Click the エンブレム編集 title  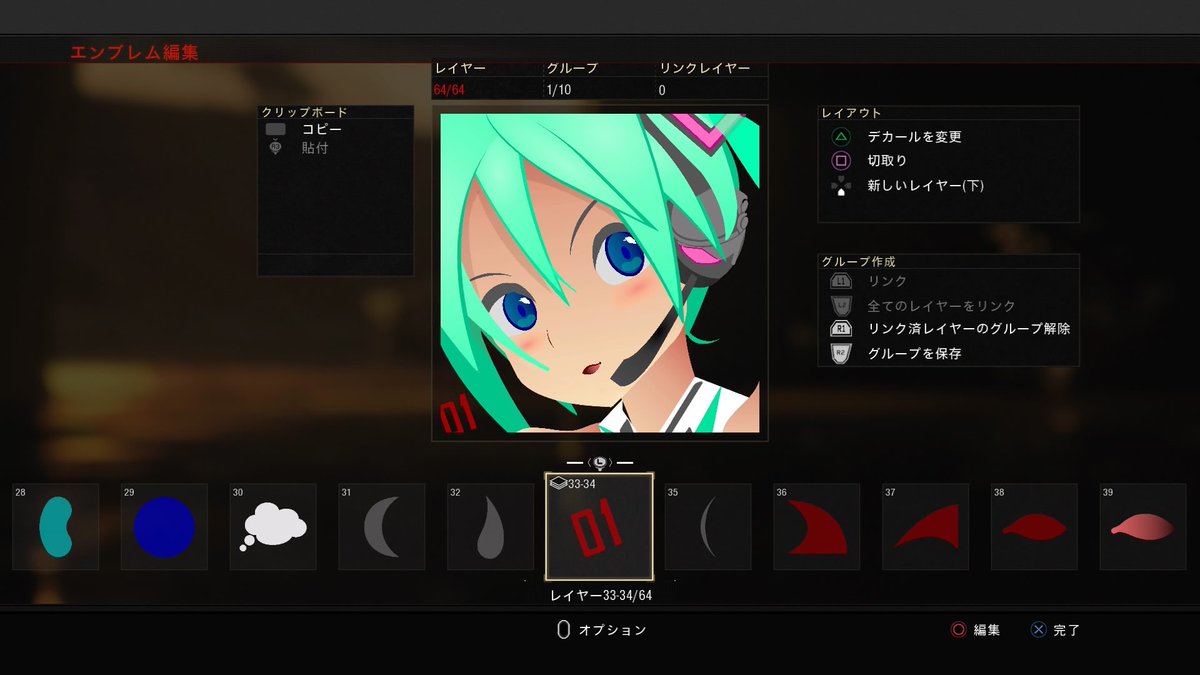click(134, 52)
